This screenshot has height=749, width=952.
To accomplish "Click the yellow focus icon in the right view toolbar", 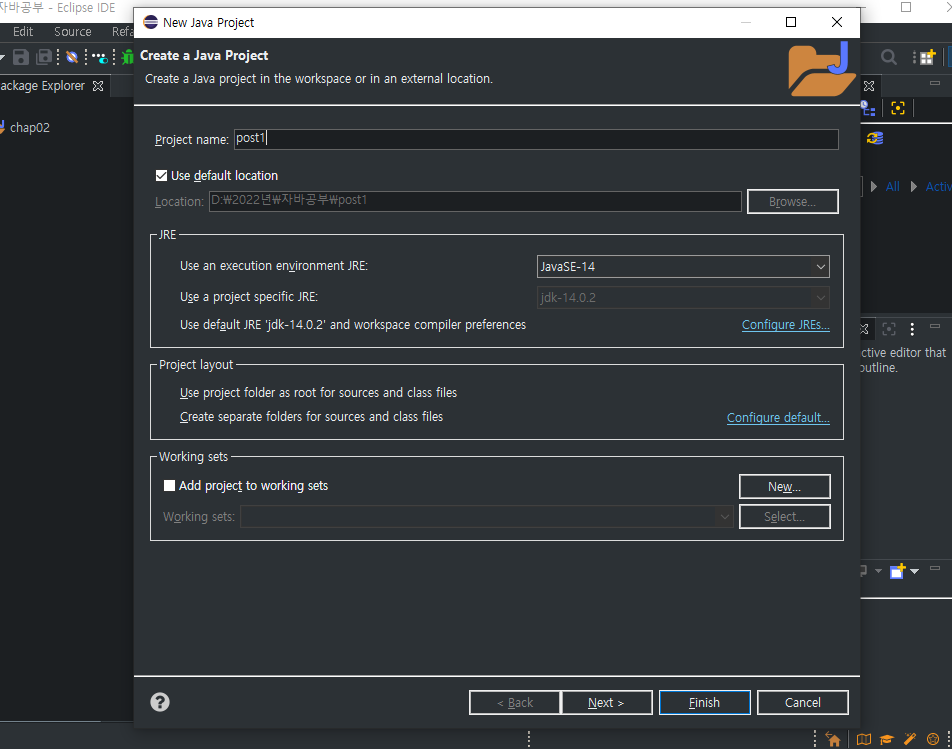I will coord(898,108).
